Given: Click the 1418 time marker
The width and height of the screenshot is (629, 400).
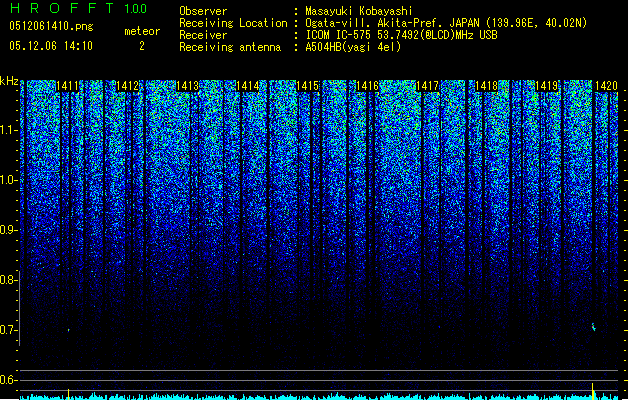Looking at the screenshot, I should click(x=487, y=86).
